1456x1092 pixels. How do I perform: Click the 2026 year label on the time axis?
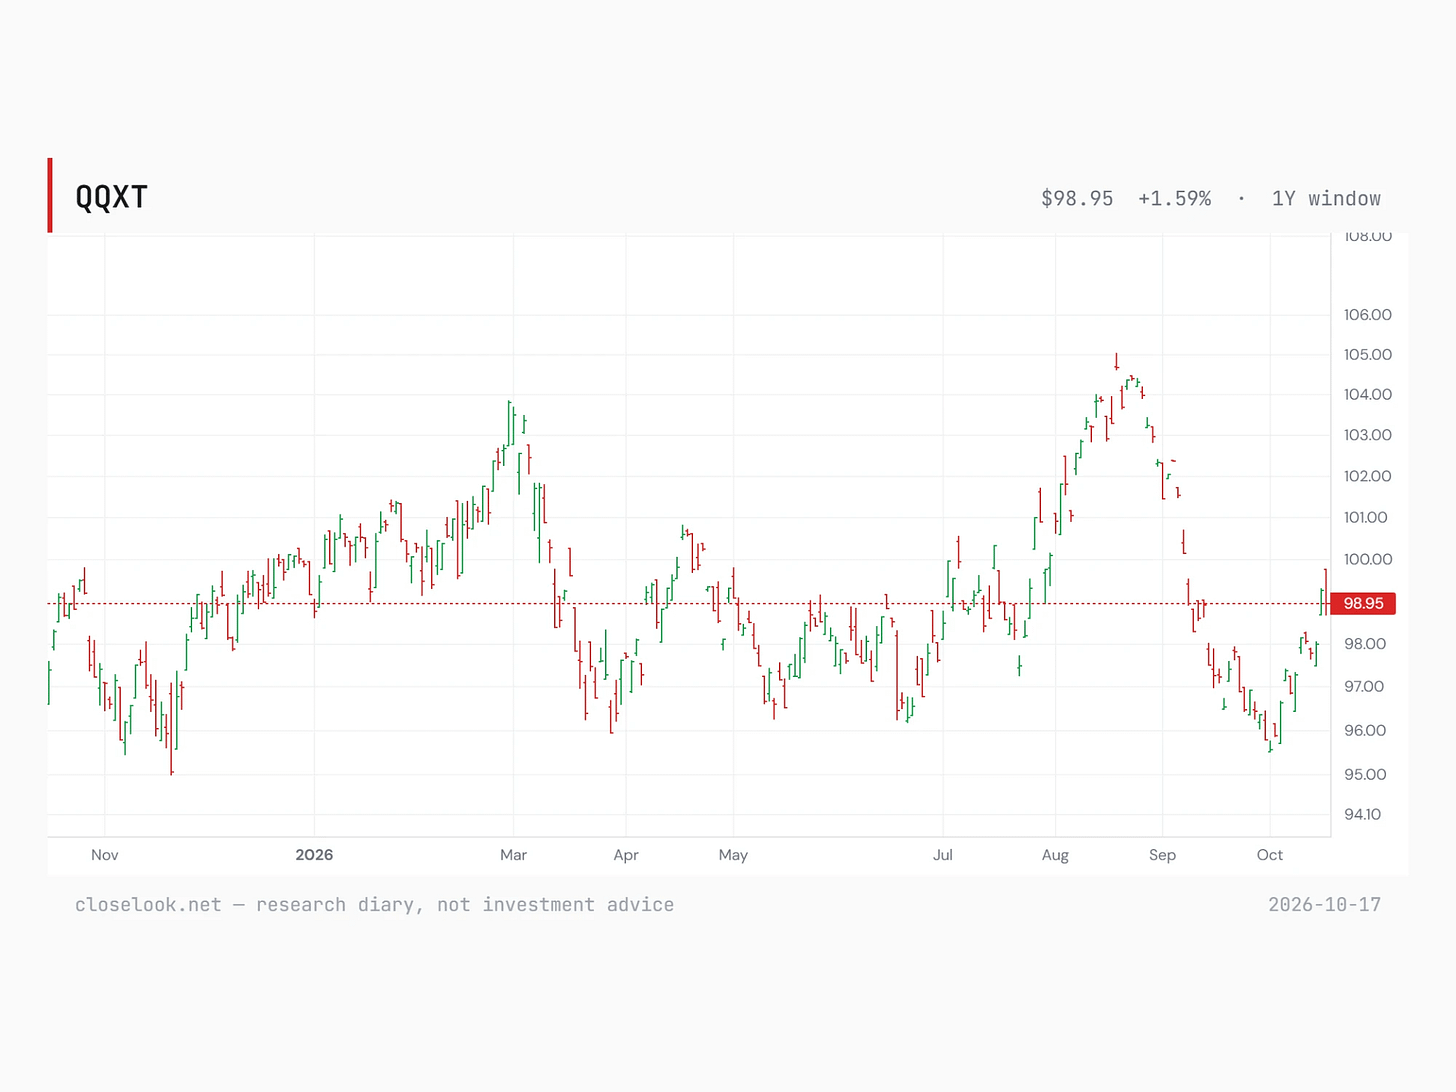pos(314,855)
